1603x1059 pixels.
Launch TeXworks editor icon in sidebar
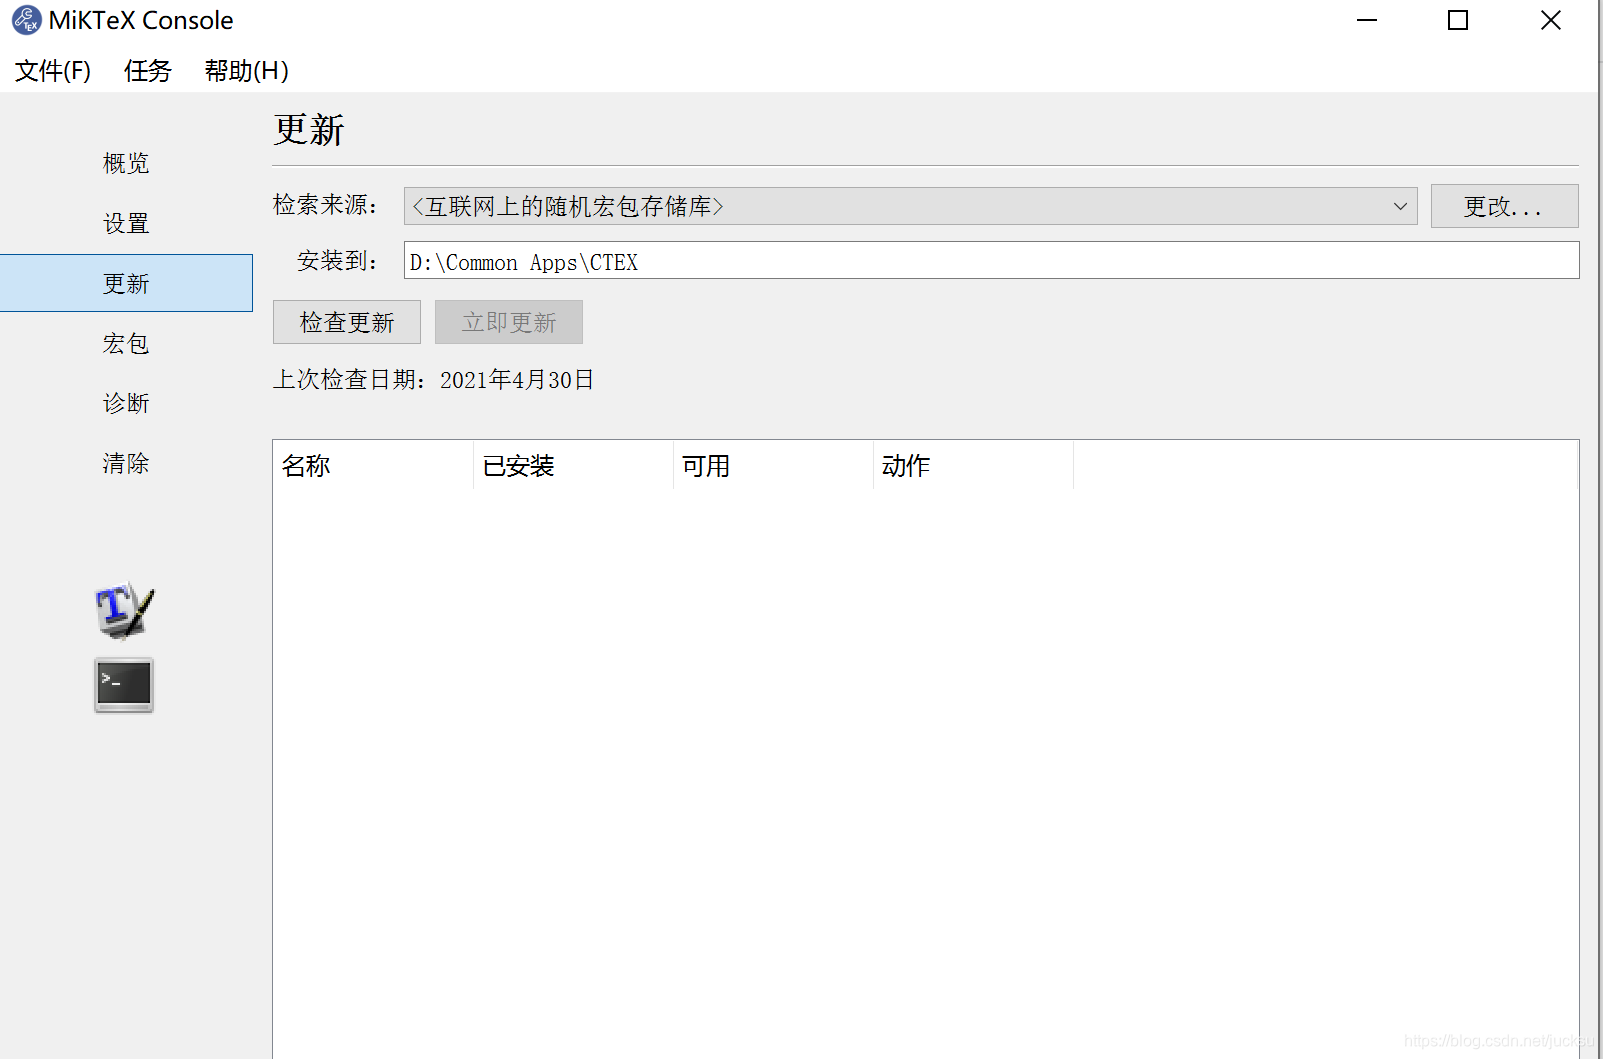[125, 609]
